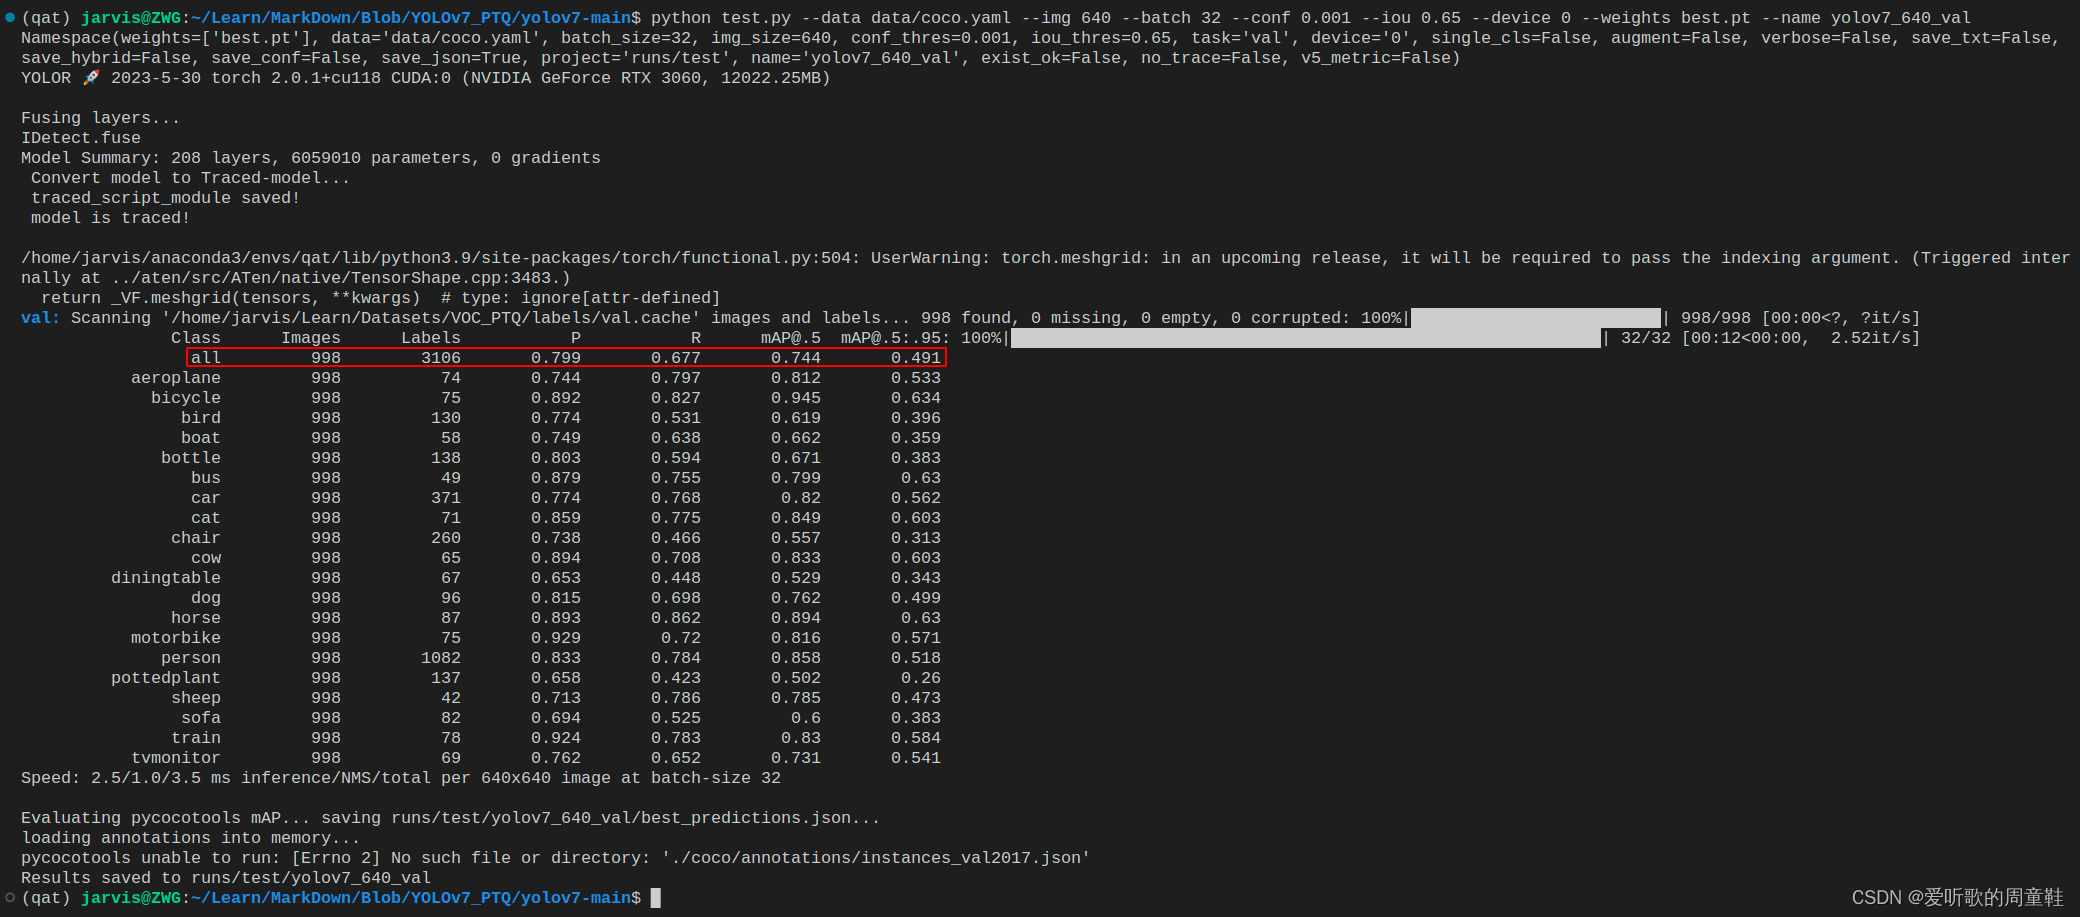Click the 'bus' class name
Screen dimensions: 2080x917
point(206,478)
